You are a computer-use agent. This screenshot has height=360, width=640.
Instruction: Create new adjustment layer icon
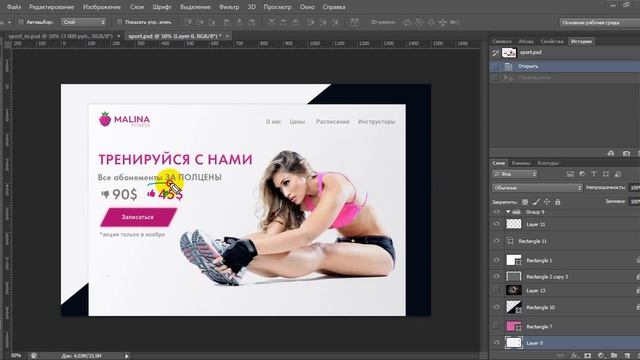point(601,356)
